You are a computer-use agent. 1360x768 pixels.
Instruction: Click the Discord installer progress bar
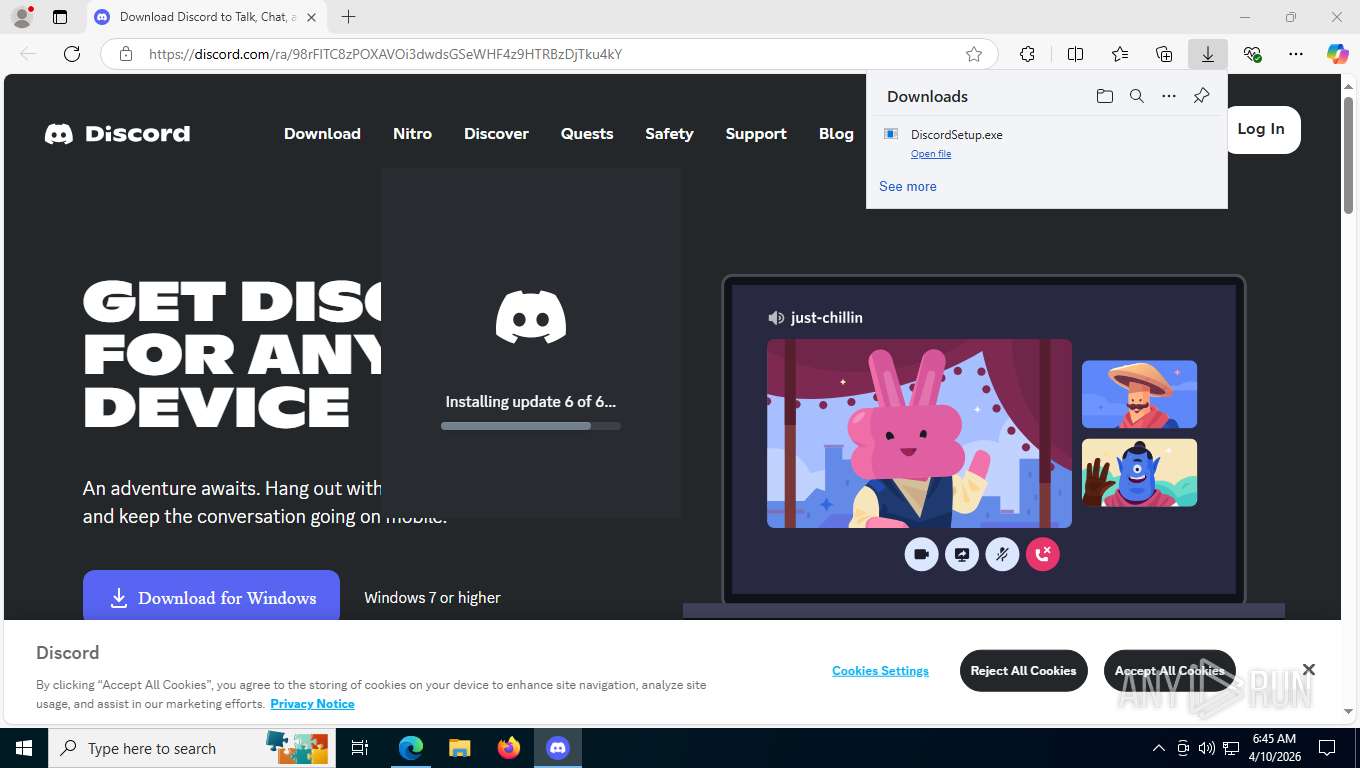pos(531,426)
